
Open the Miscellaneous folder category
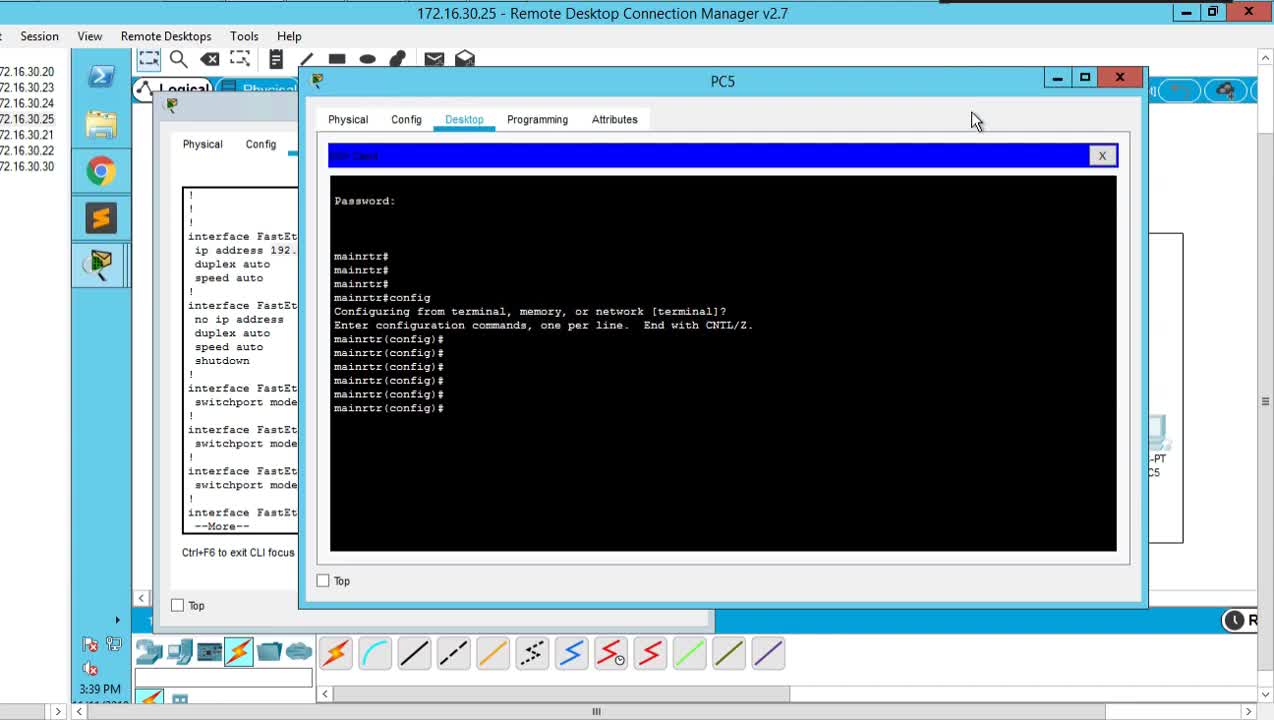tap(269, 653)
